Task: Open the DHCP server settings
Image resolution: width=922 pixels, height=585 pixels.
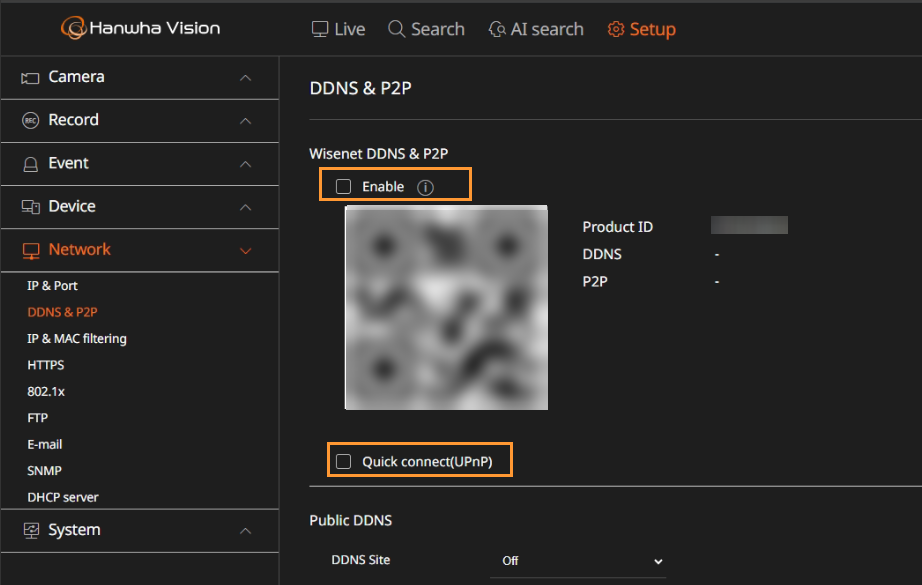Action: point(63,497)
